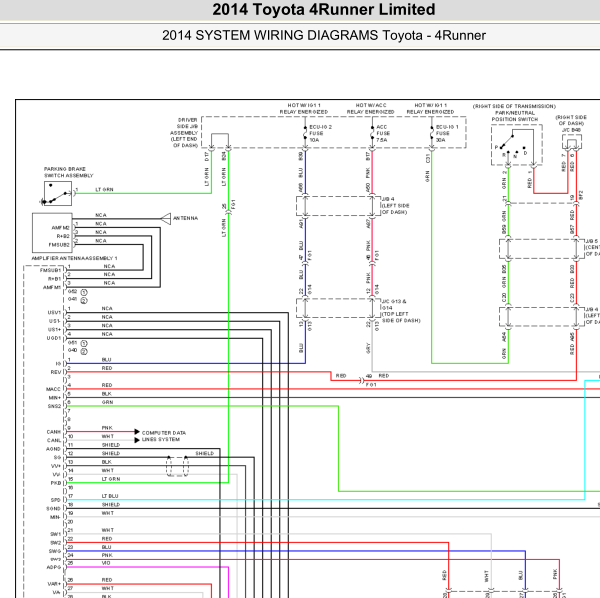Select the Driver Side J/B Assembly label
The height and width of the screenshot is (598, 600).
(x=184, y=133)
